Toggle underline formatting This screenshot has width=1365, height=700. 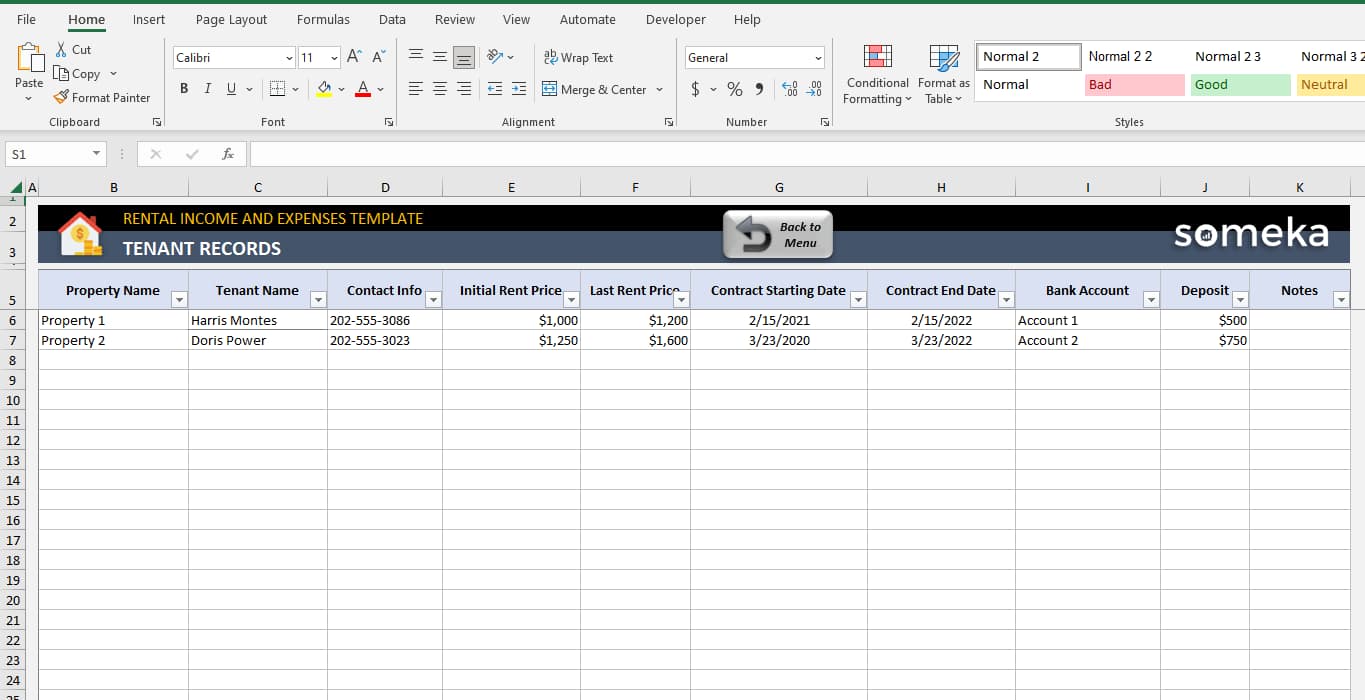click(229, 88)
